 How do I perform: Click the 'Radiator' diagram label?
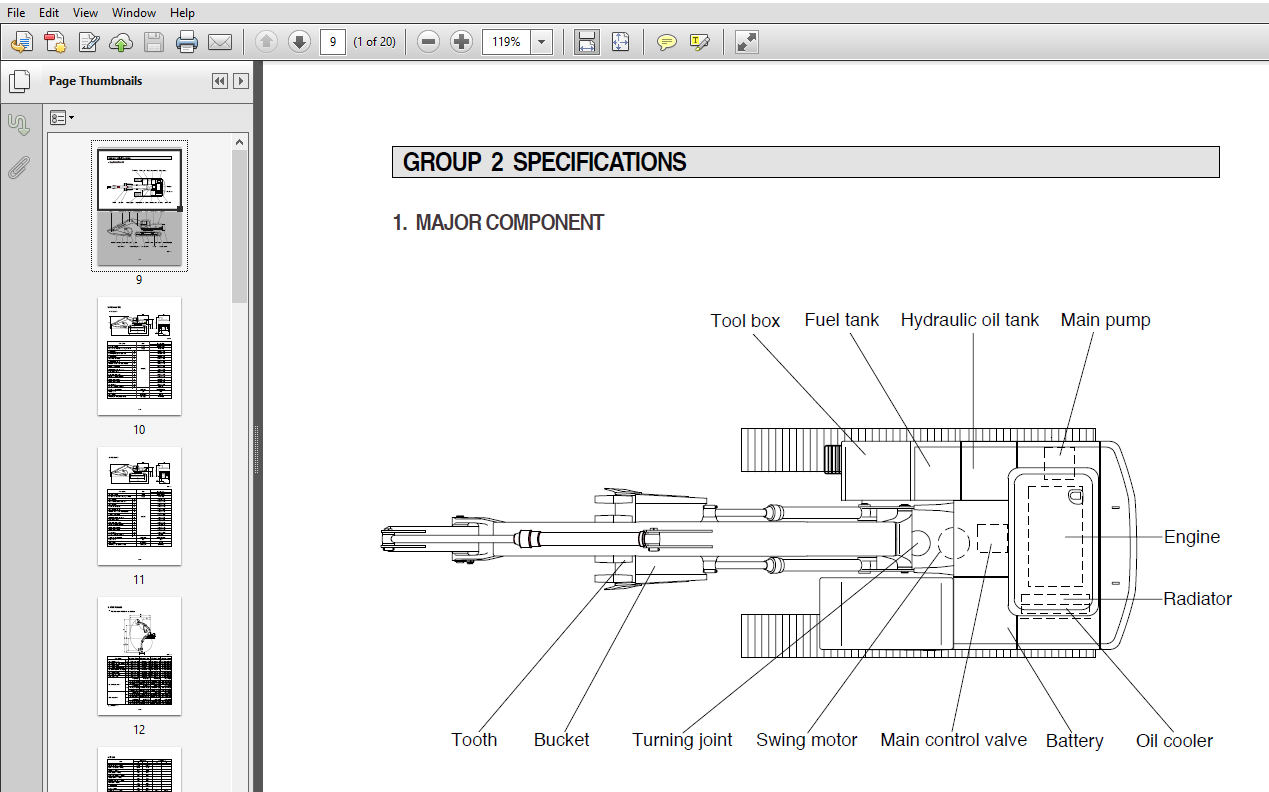coord(1198,599)
